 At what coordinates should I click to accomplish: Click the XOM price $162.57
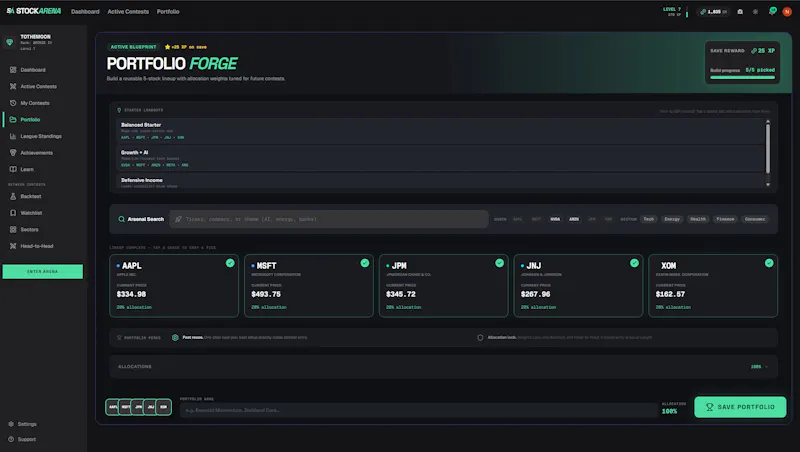(670, 294)
